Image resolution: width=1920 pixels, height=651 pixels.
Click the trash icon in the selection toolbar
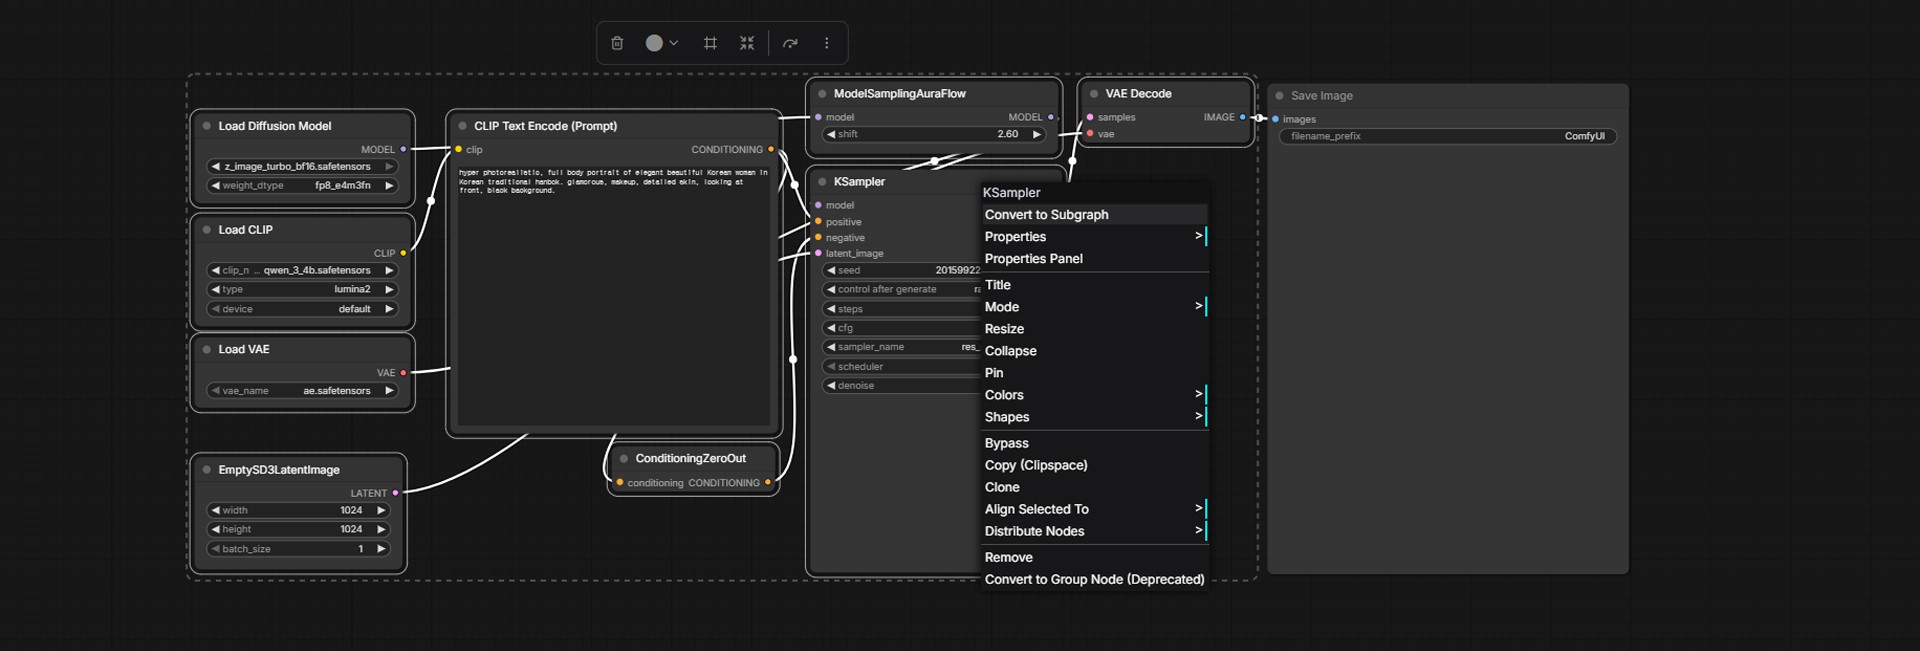click(x=617, y=43)
